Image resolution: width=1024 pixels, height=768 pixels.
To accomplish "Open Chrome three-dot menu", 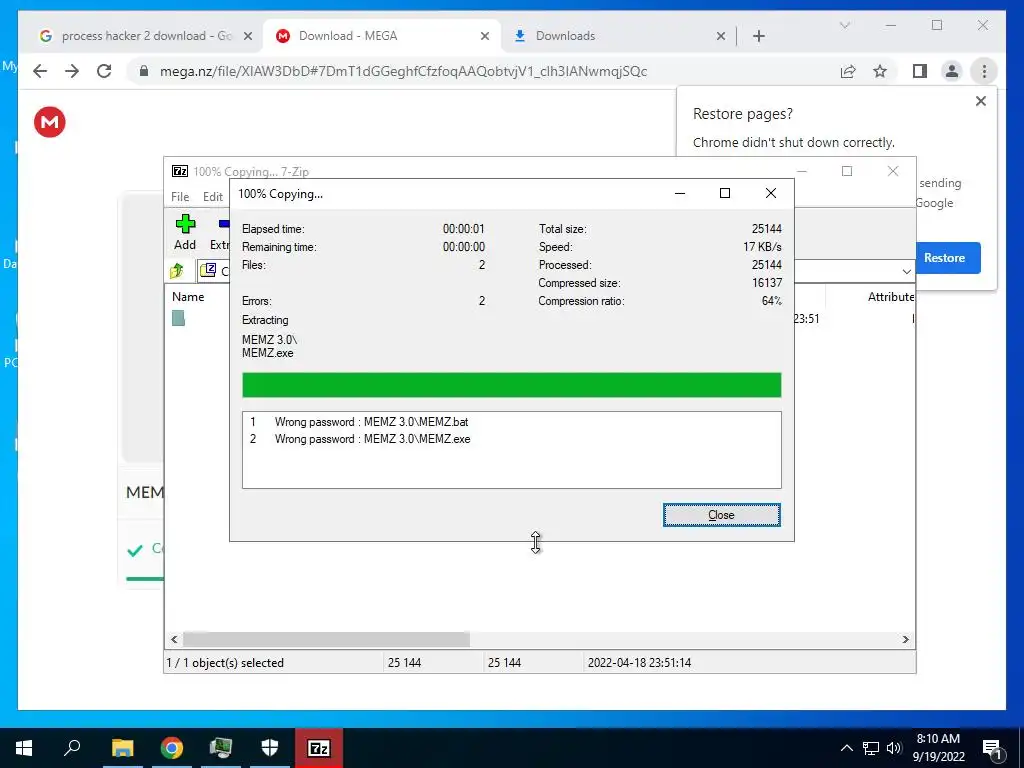I will pos(984,71).
